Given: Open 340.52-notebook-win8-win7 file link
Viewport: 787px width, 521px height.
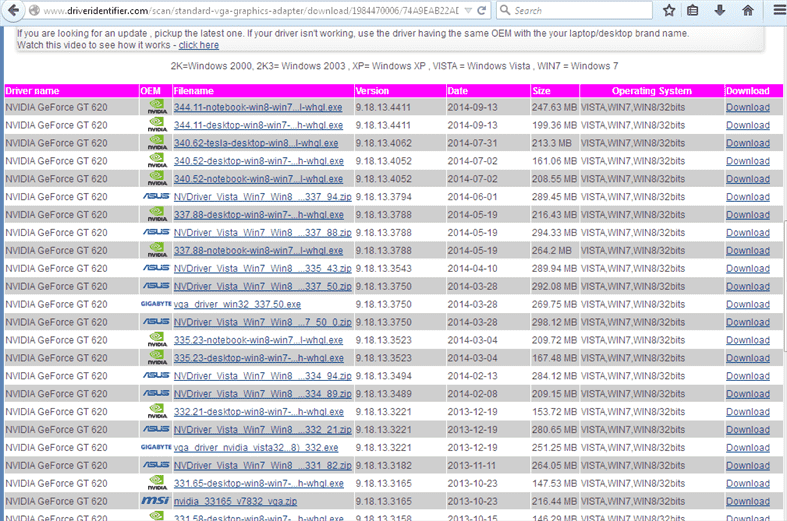Looking at the screenshot, I should tap(258, 179).
